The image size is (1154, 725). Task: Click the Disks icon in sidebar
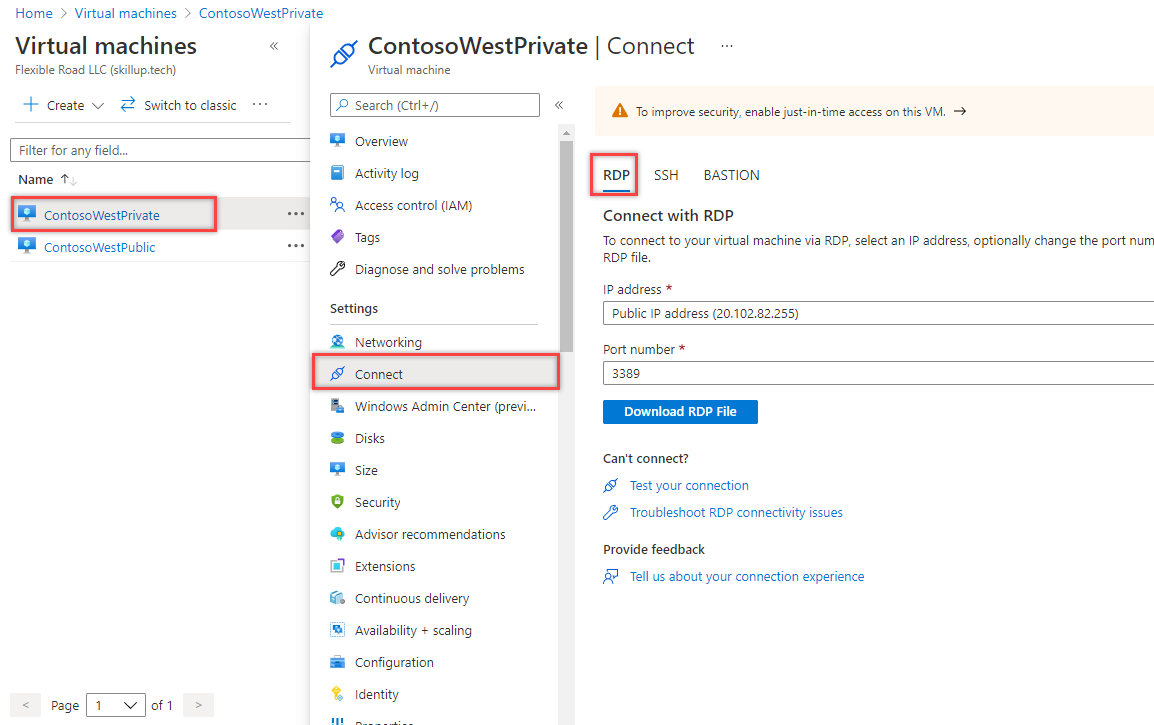pos(338,438)
